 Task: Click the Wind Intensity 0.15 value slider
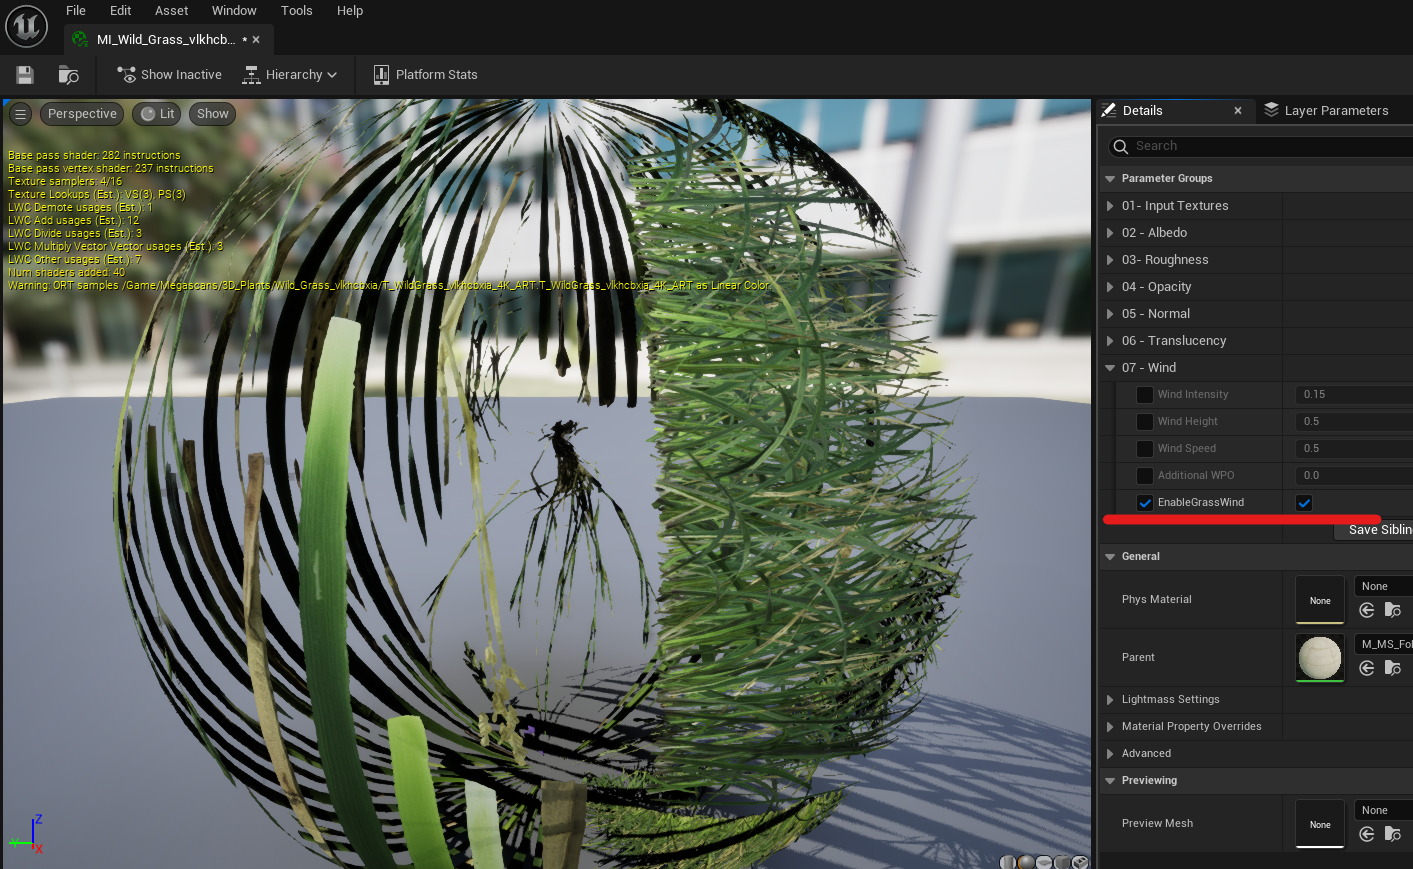(x=1354, y=395)
